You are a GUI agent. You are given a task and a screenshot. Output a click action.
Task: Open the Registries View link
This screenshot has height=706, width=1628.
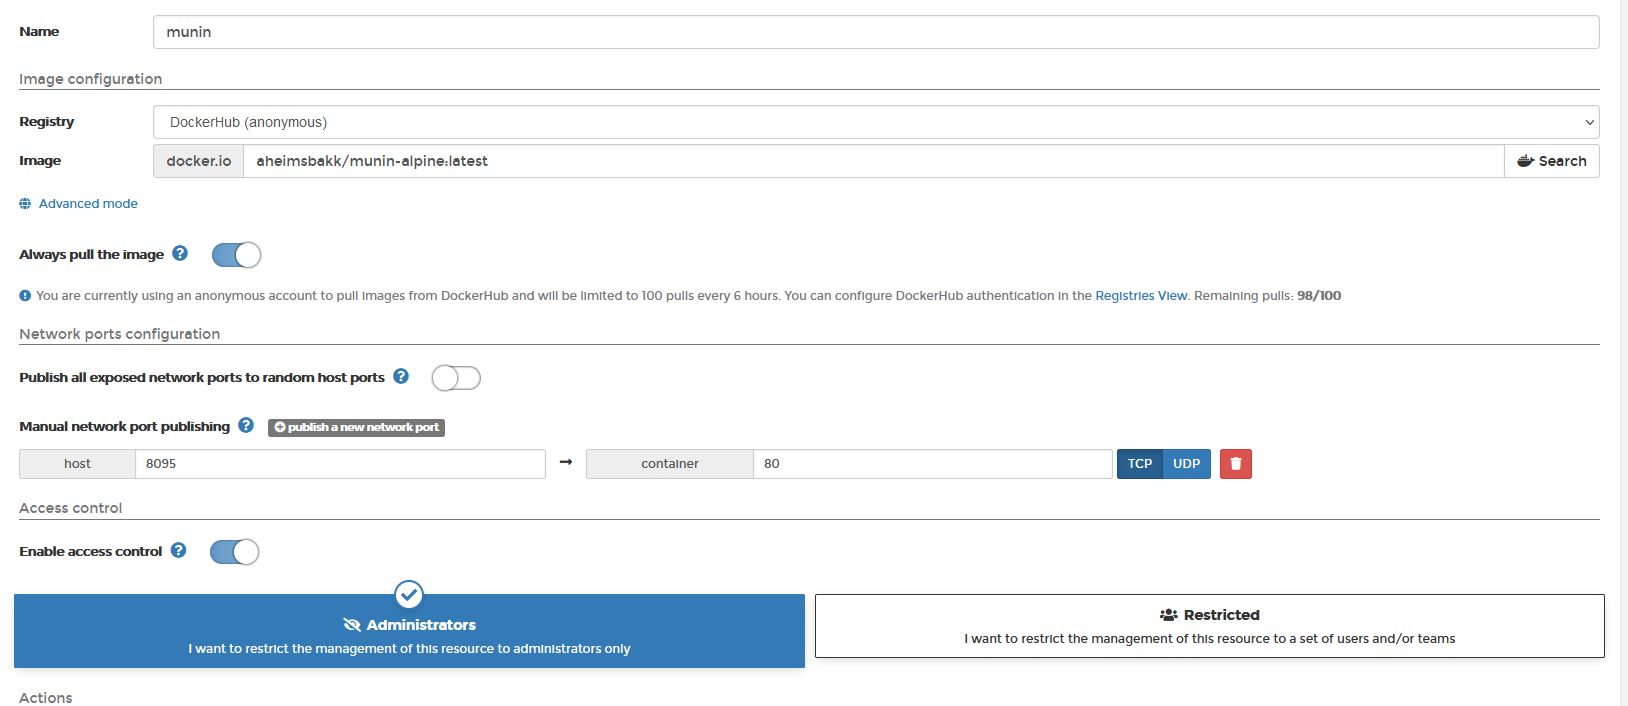pyautogui.click(x=1141, y=296)
